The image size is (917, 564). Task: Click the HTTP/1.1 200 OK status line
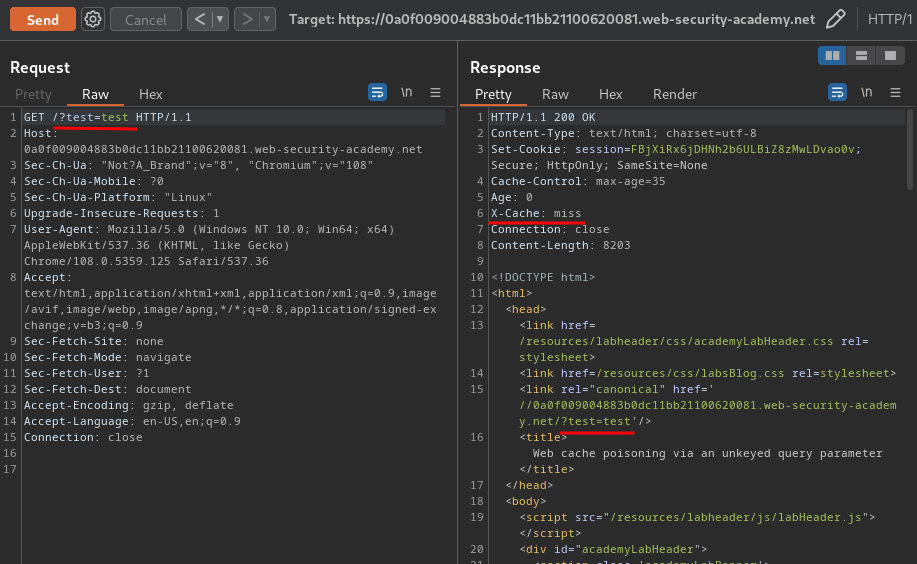point(543,117)
